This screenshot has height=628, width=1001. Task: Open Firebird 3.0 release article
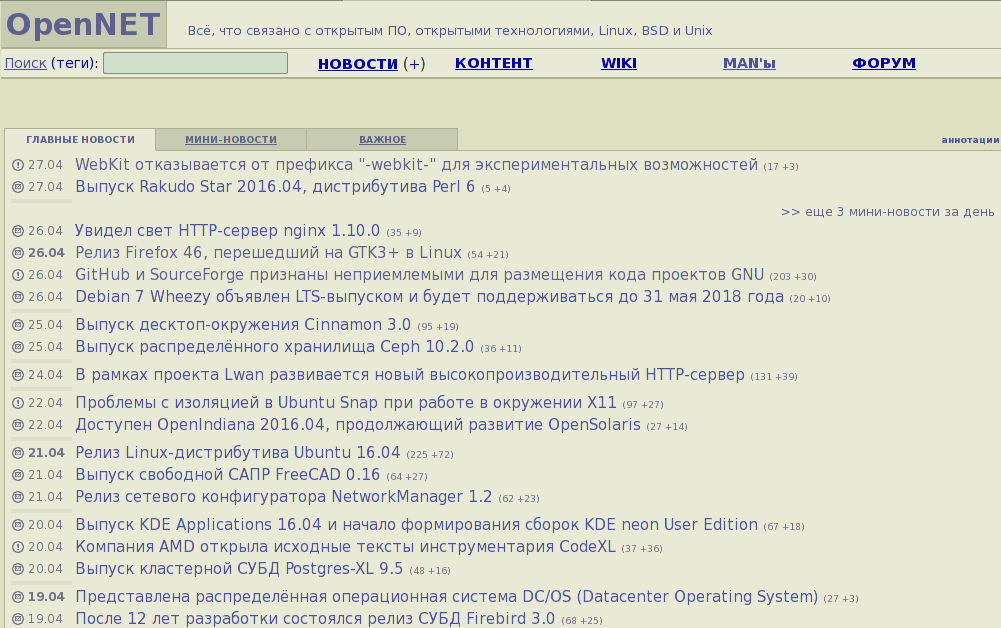point(315,618)
